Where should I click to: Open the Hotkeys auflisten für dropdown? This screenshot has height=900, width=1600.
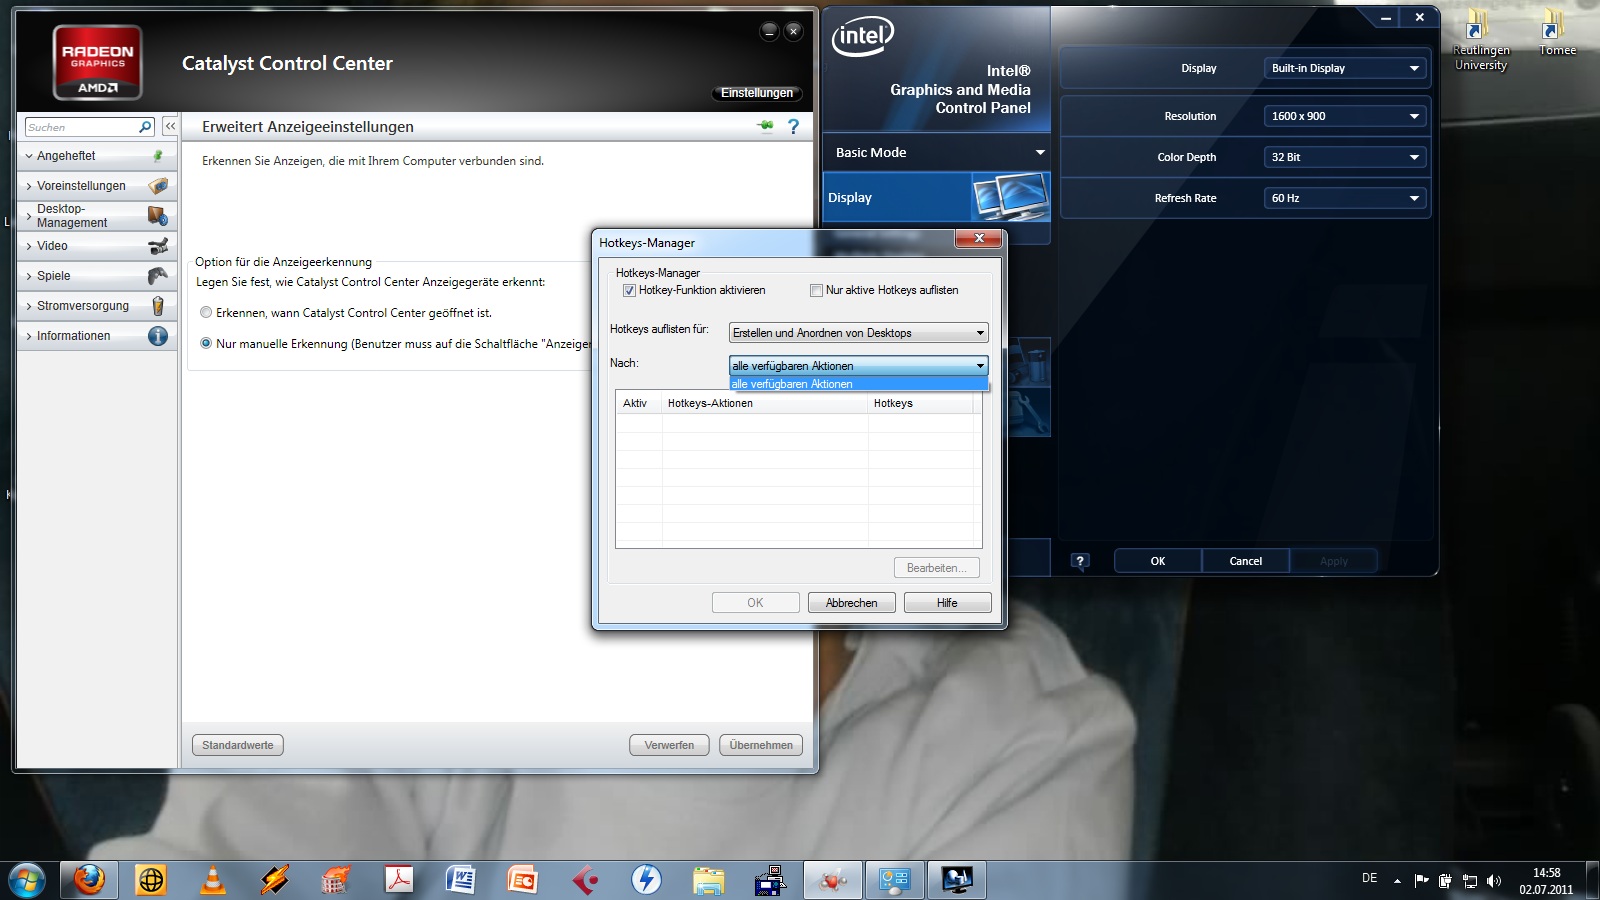click(859, 333)
